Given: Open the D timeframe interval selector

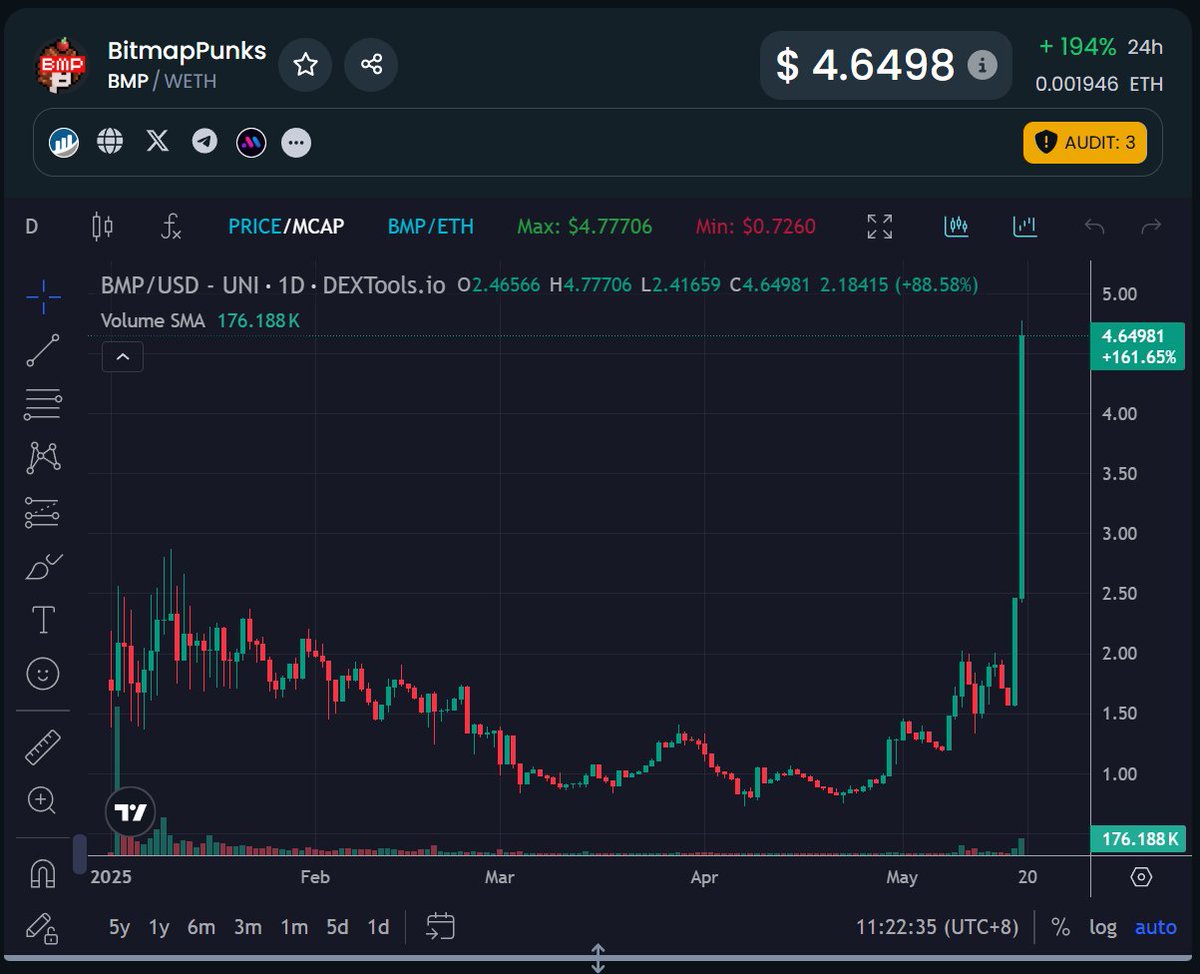Looking at the screenshot, I should [x=31, y=227].
